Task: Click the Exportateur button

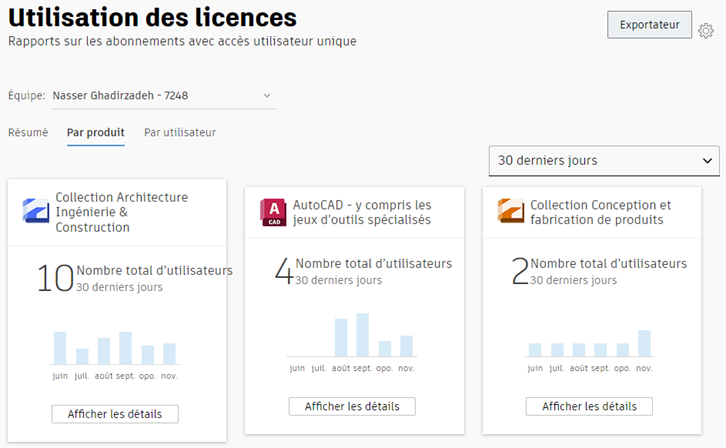Action: [650, 25]
